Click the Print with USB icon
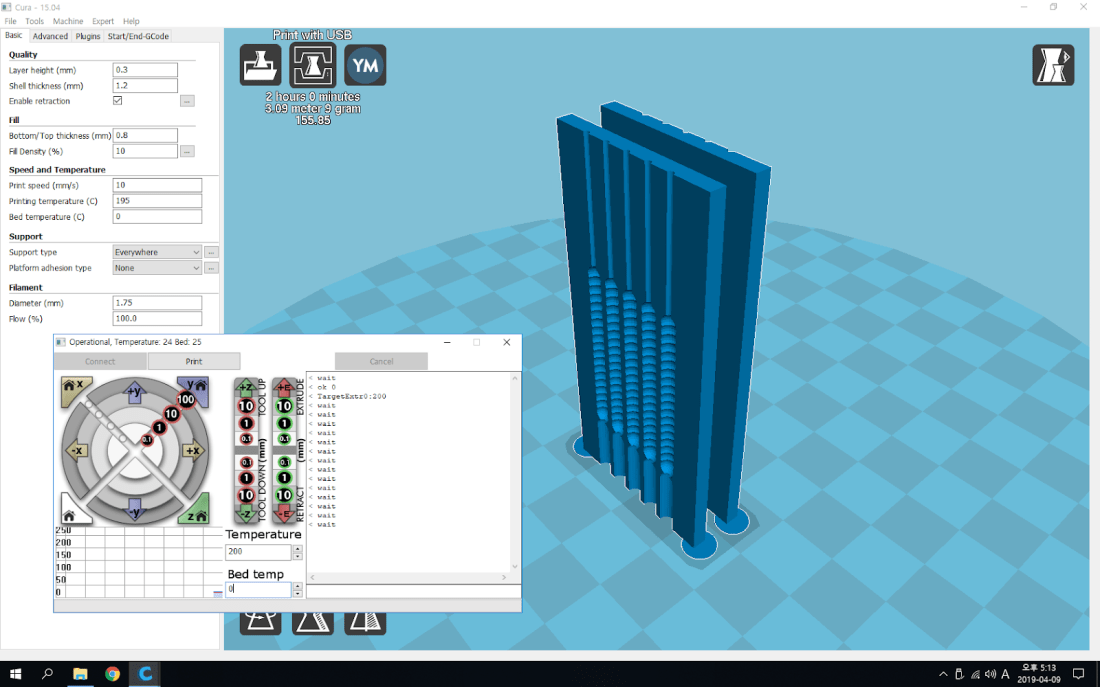The width and height of the screenshot is (1100, 687). pos(312,66)
